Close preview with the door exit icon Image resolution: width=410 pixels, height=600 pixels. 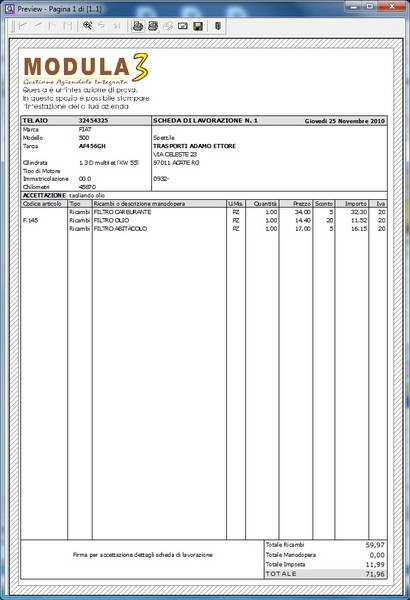(x=218, y=26)
